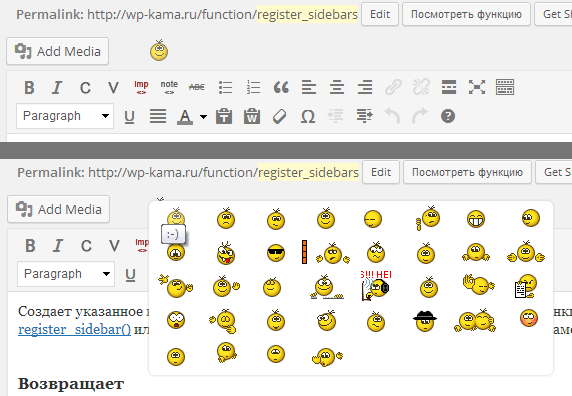Image resolution: width=572 pixels, height=396 pixels.
Task: Click Edit next to the lower permalink
Action: [x=381, y=172]
